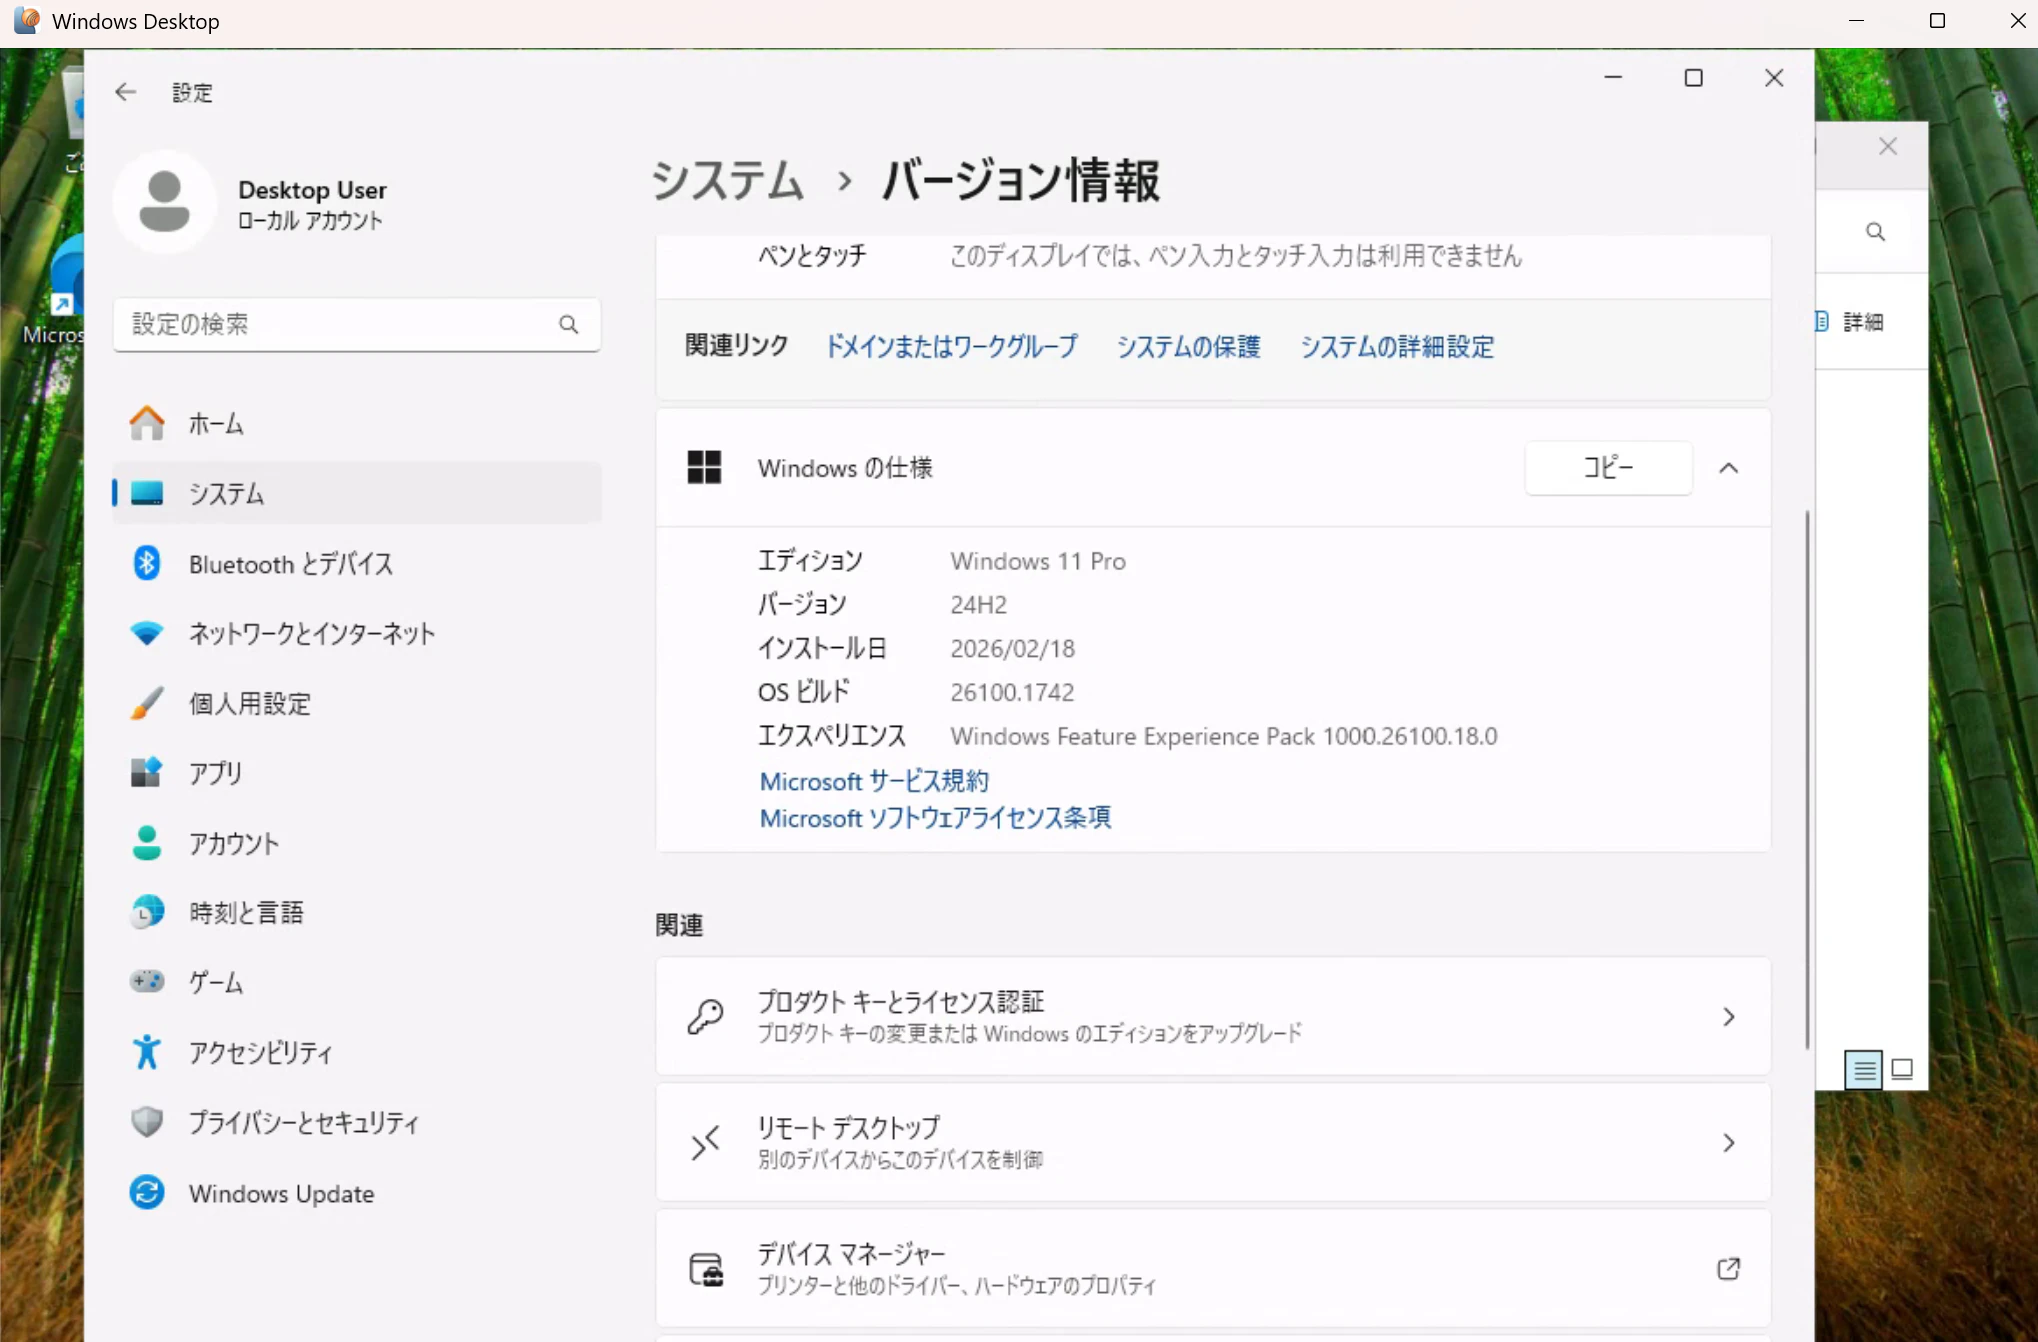The image size is (2038, 1342).
Task: Click the 関連 section heading
Action: pyautogui.click(x=679, y=925)
